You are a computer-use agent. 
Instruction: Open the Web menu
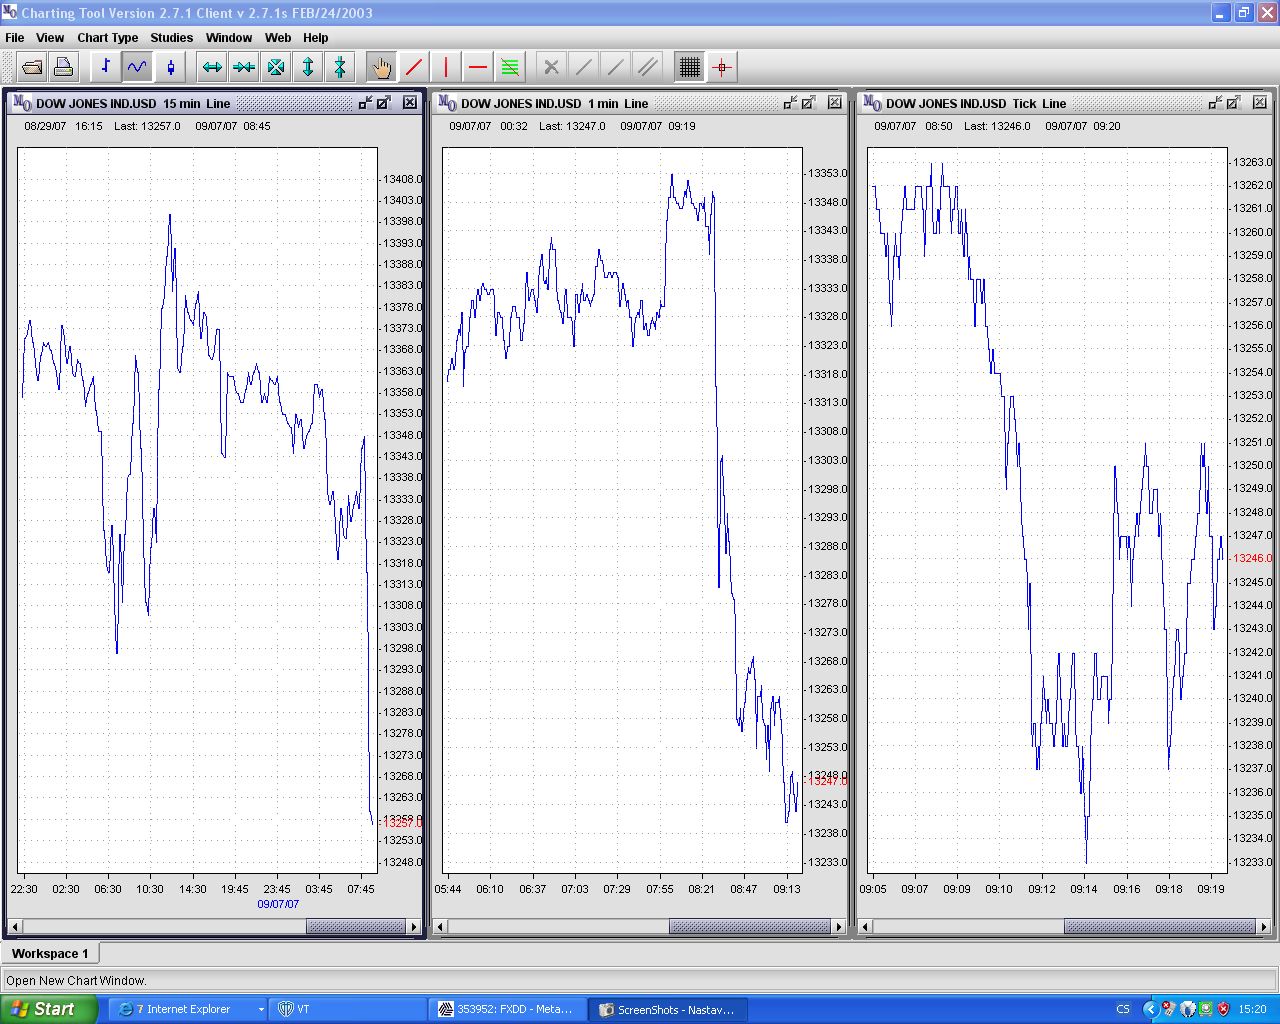pos(278,38)
